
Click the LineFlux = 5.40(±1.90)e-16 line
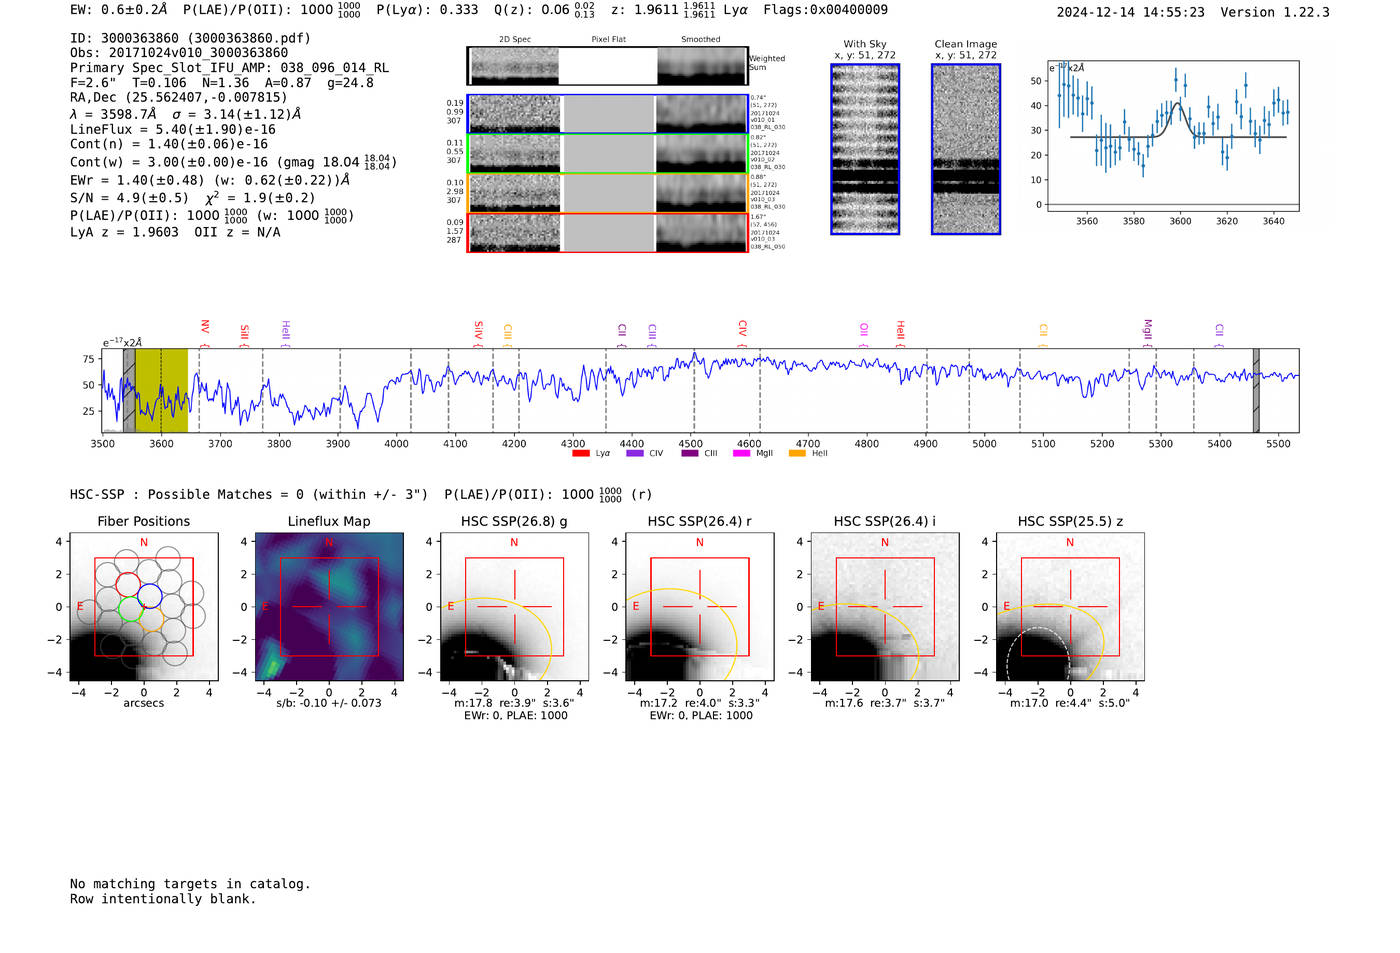(173, 129)
